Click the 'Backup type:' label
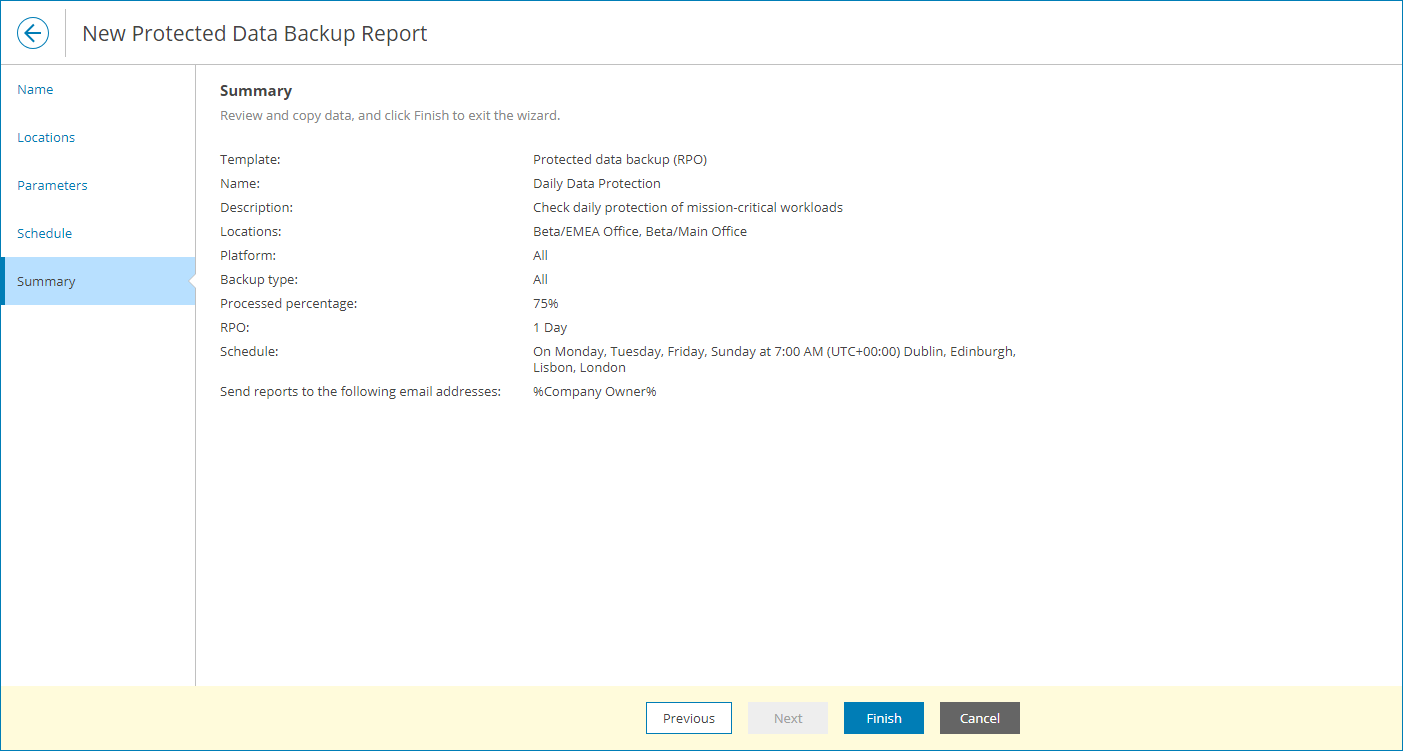This screenshot has height=751, width=1403. click(259, 279)
